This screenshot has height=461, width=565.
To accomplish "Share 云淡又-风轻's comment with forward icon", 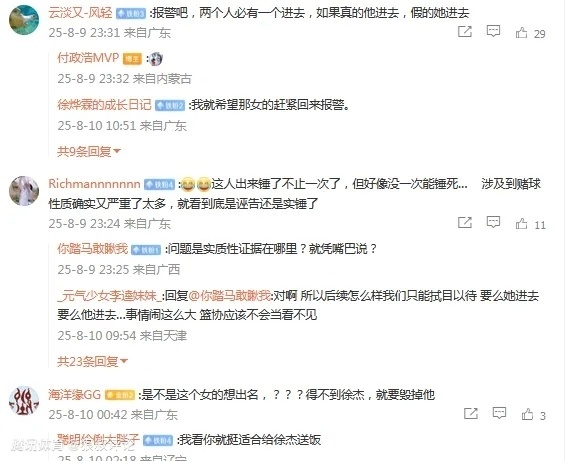I will pyautogui.click(x=465, y=32).
